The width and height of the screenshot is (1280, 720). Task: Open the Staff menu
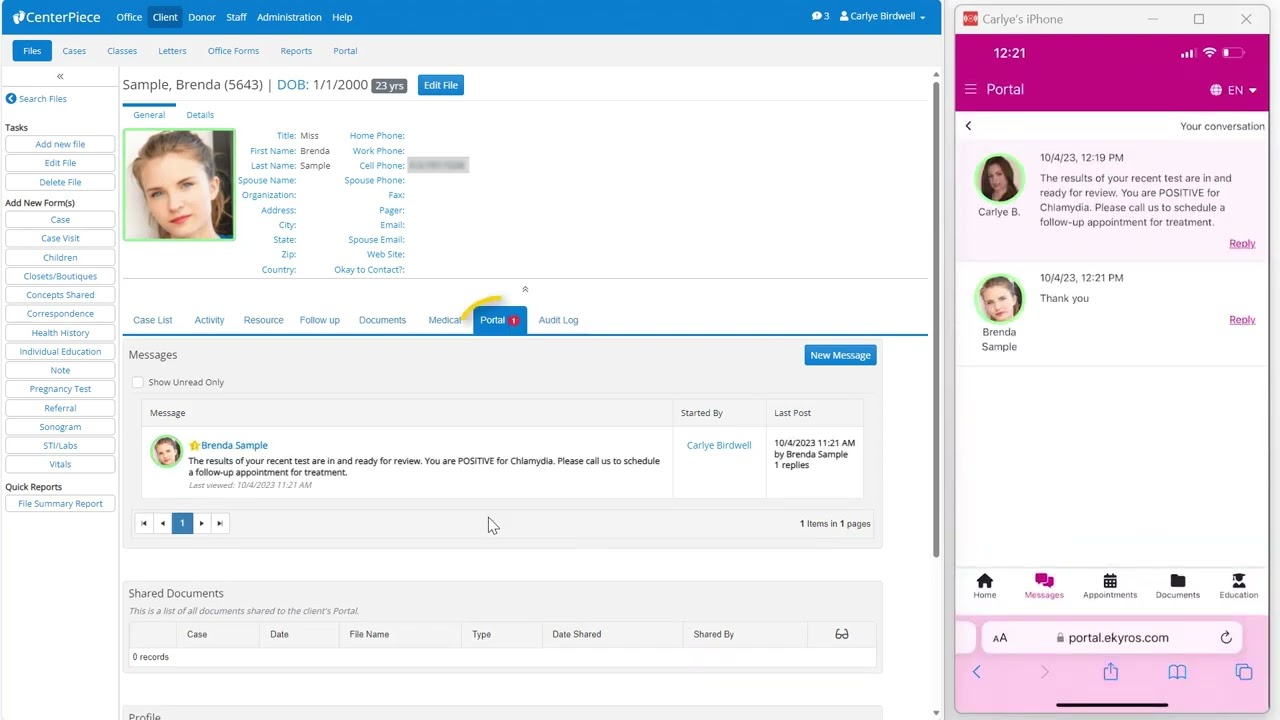coord(236,17)
